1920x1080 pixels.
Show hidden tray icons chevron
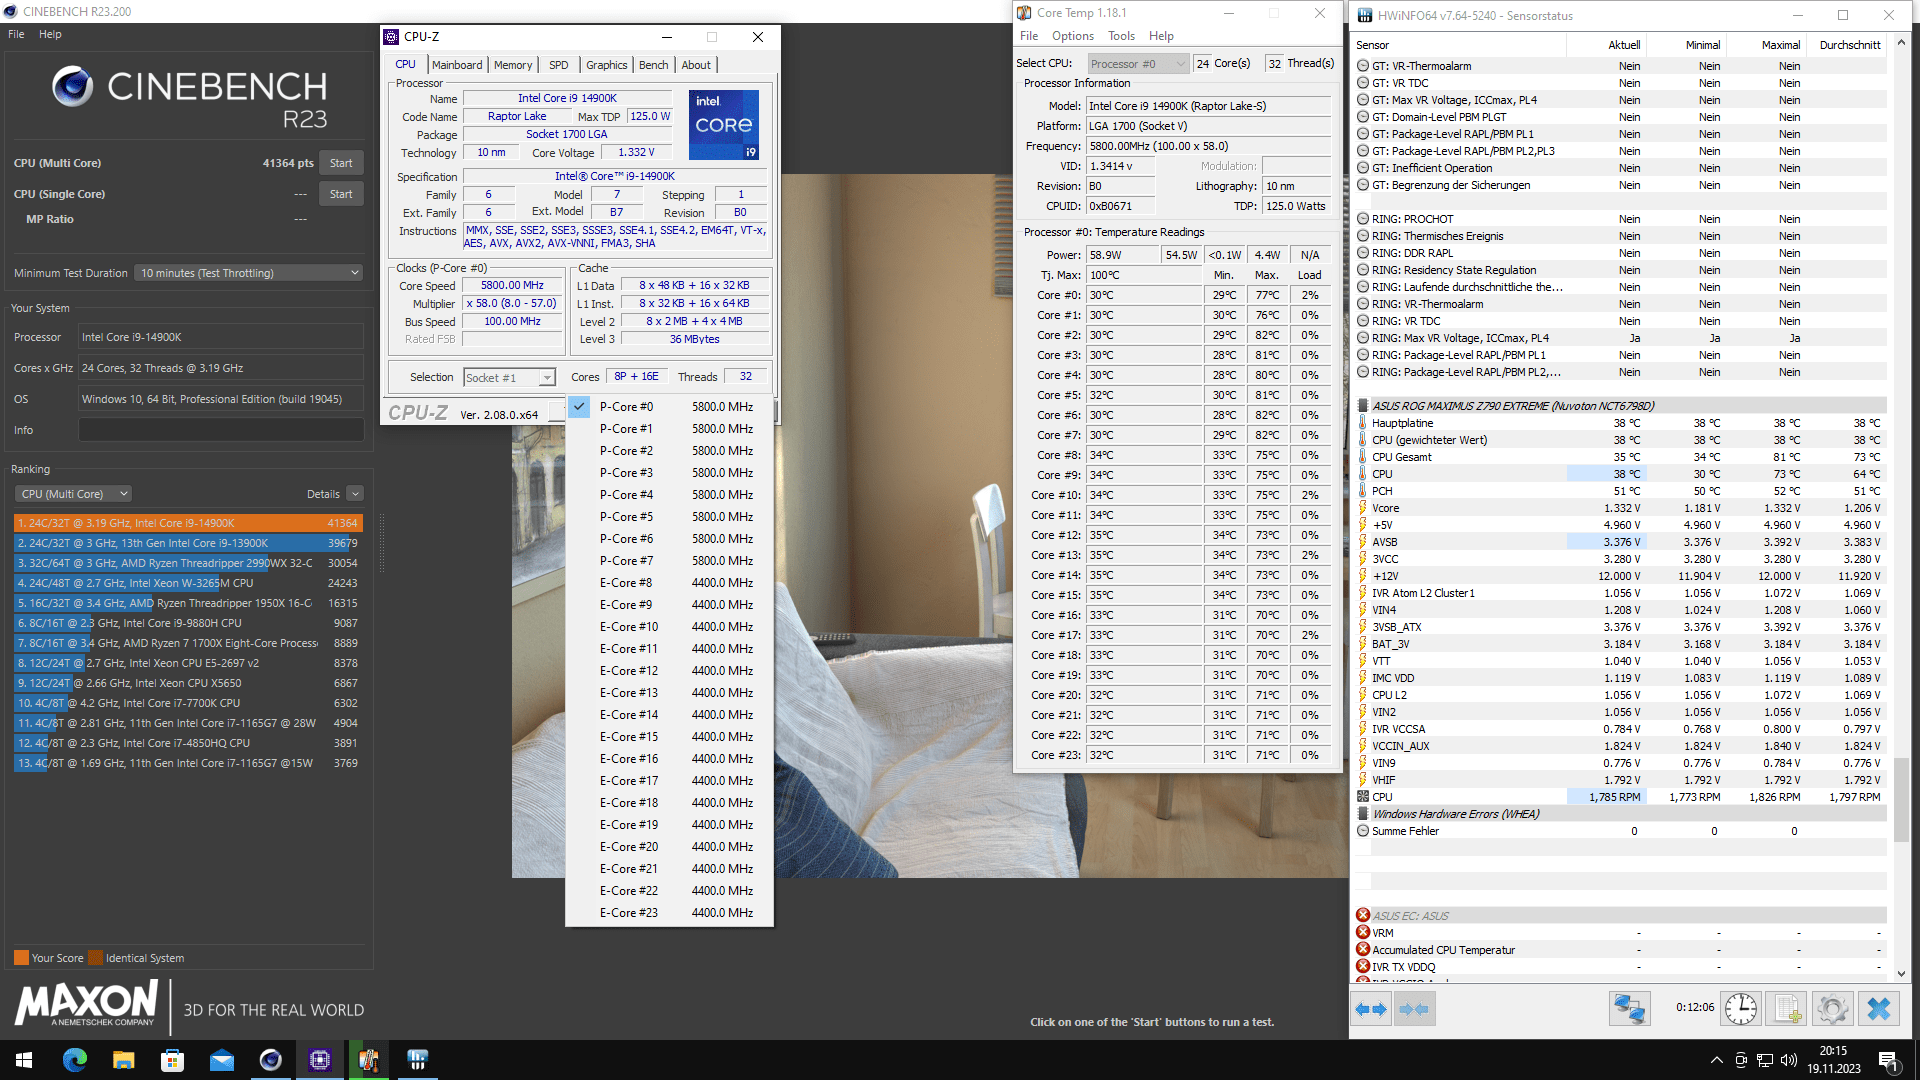[x=1716, y=1060]
